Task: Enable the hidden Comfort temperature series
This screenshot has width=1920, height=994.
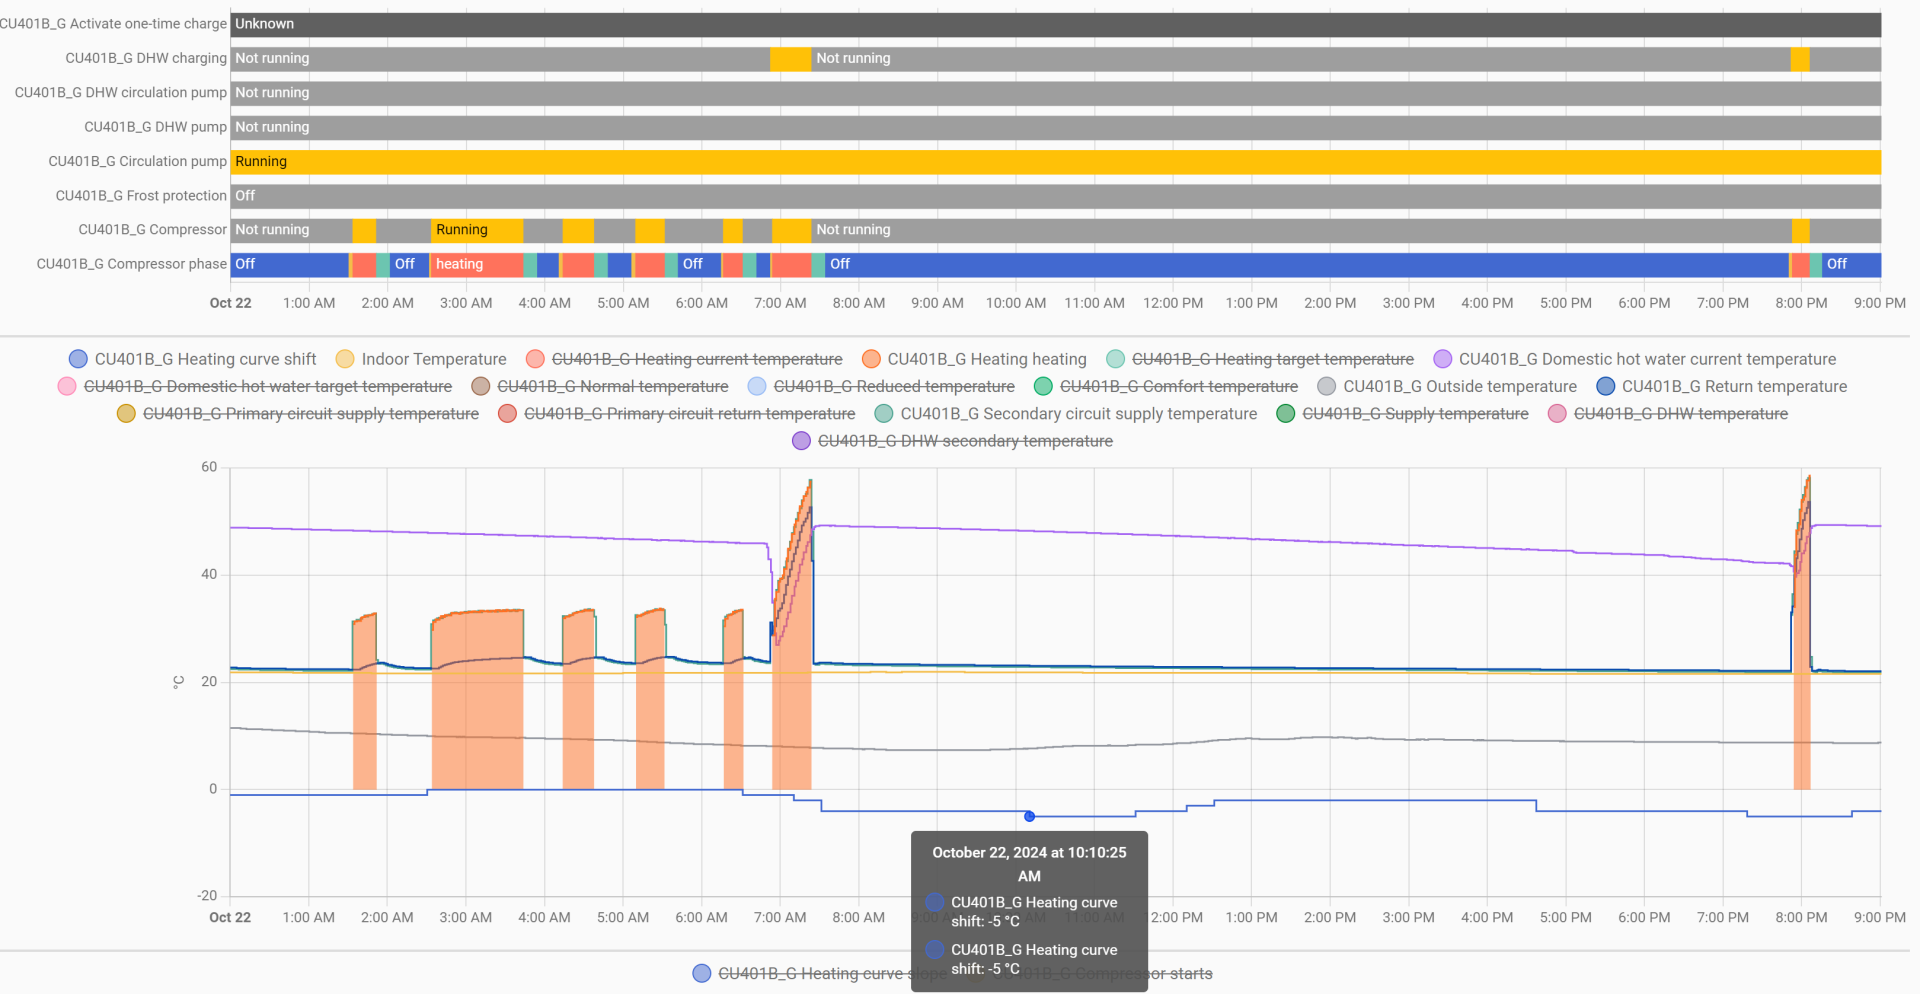Action: 1178,386
